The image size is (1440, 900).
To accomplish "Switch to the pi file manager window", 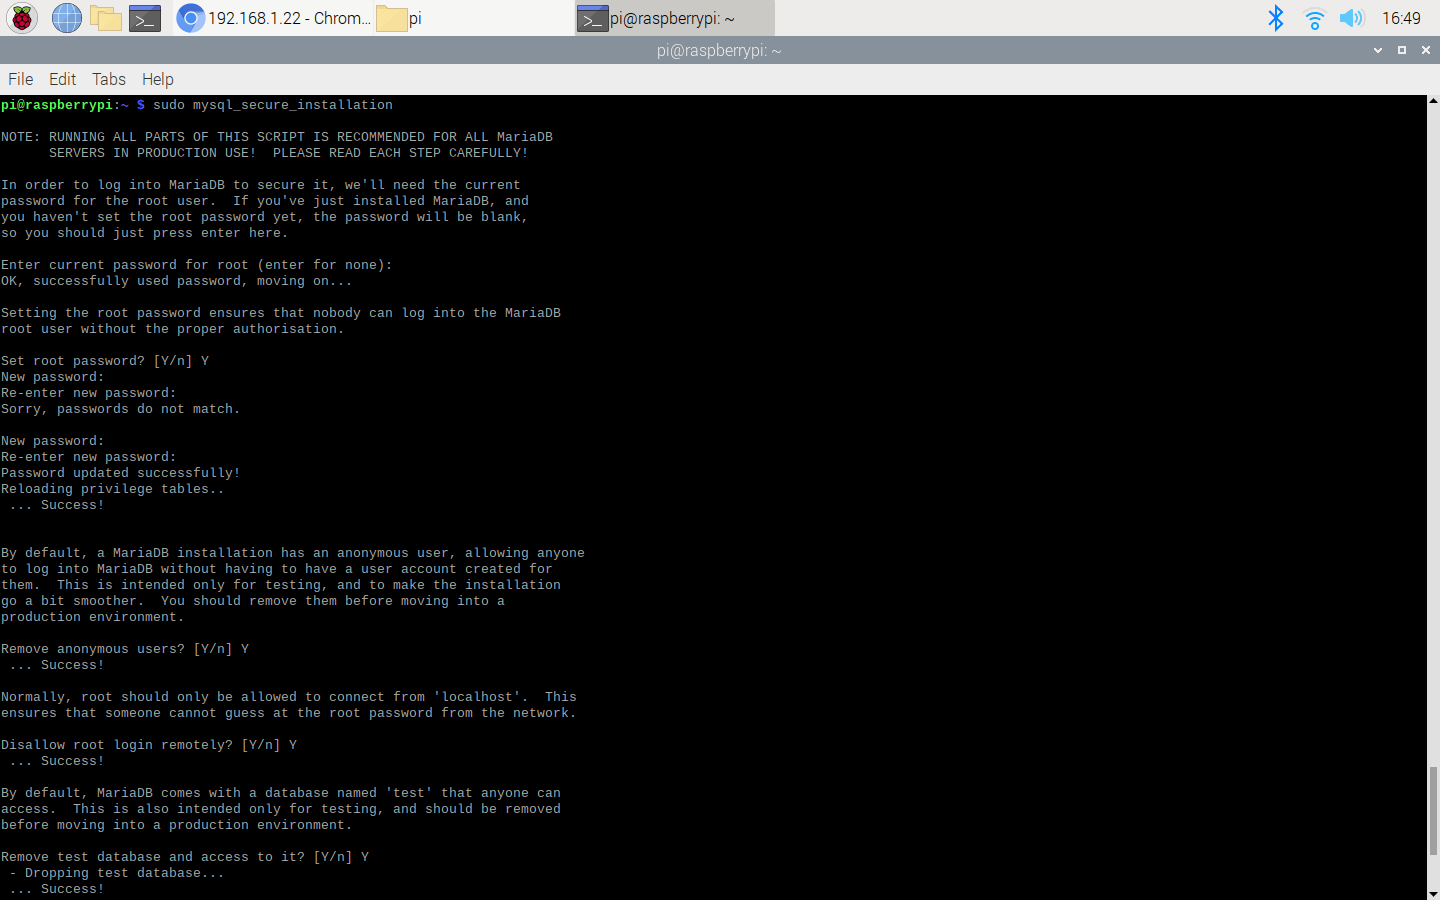I will (x=474, y=18).
